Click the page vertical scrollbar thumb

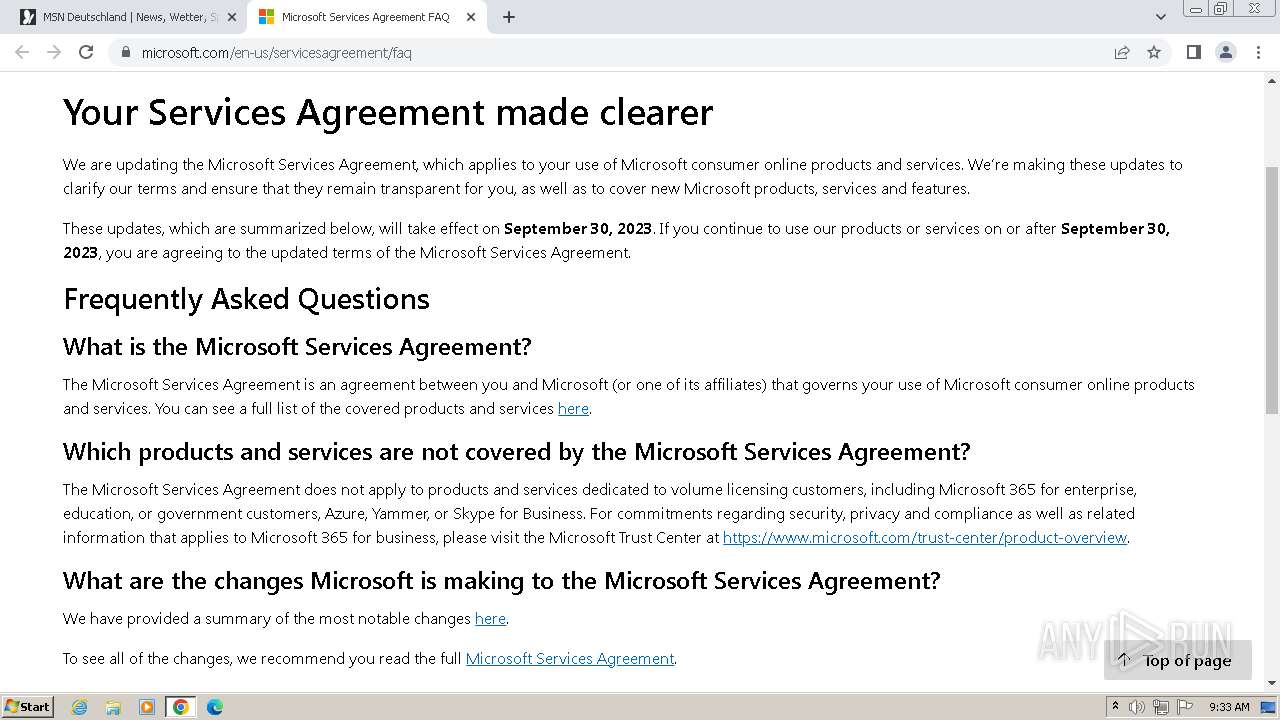(1272, 290)
